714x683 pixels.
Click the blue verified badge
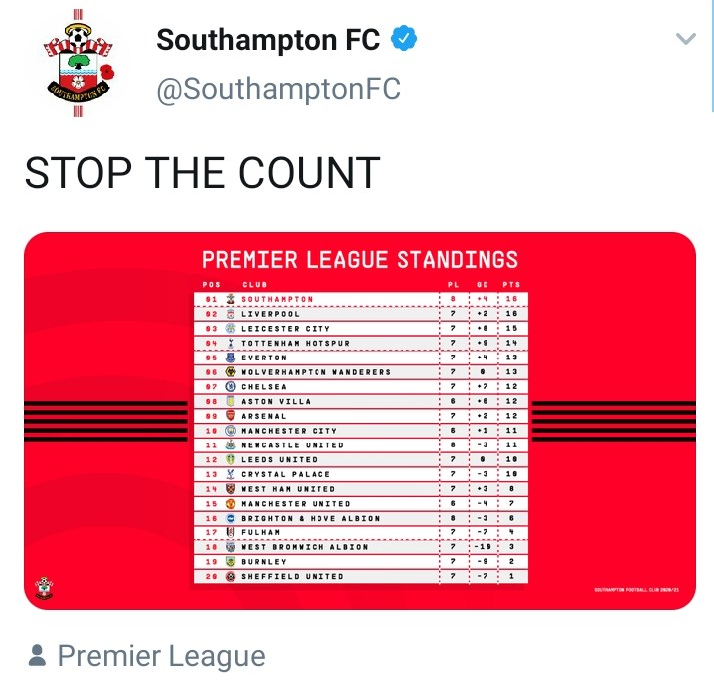point(402,40)
